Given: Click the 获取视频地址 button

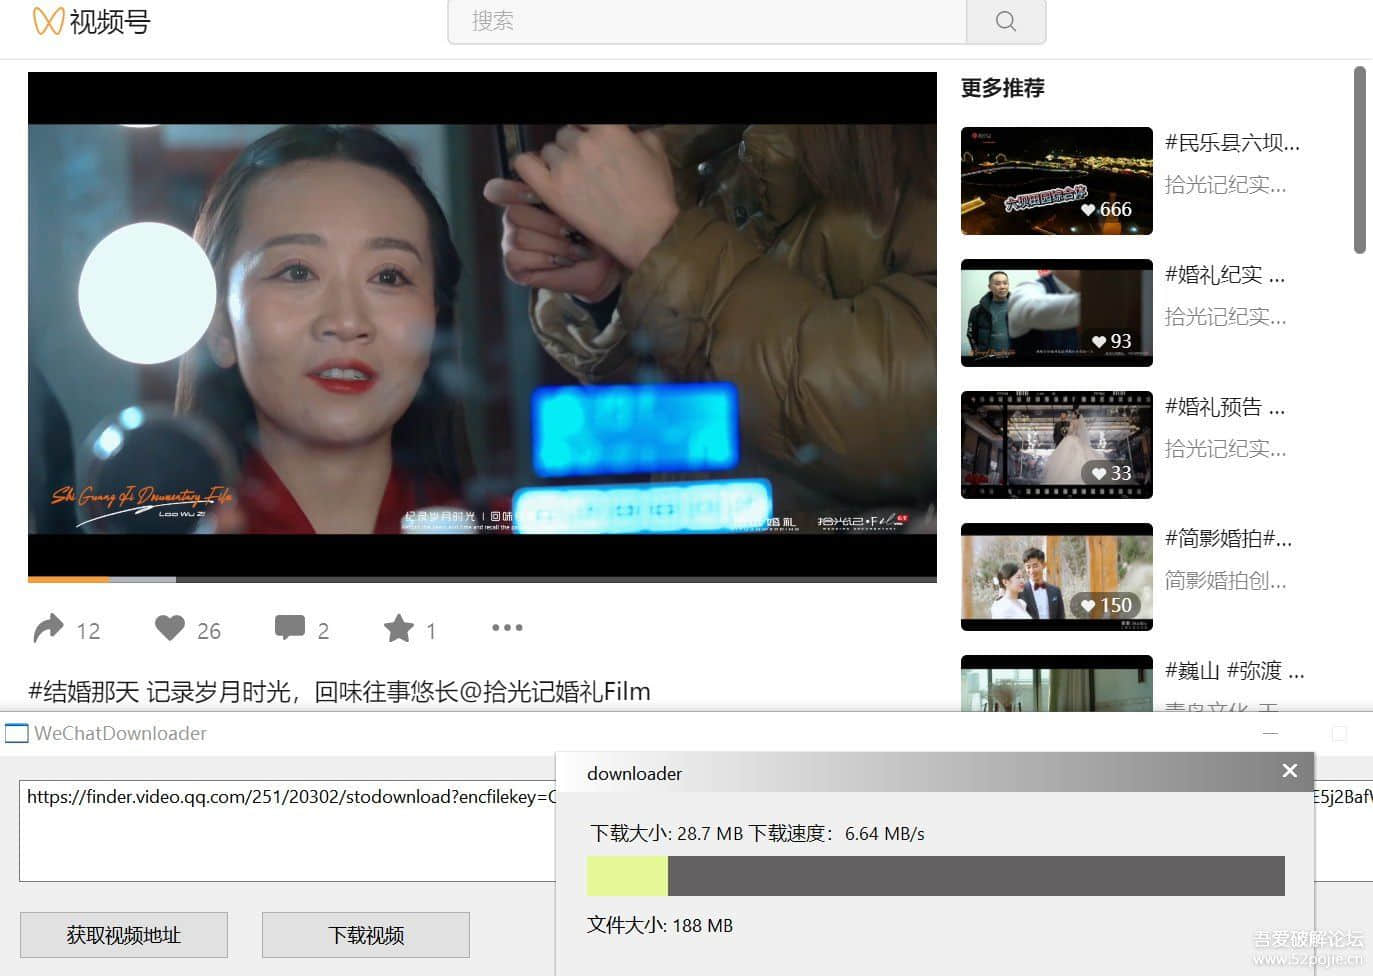Looking at the screenshot, I should coord(124,935).
